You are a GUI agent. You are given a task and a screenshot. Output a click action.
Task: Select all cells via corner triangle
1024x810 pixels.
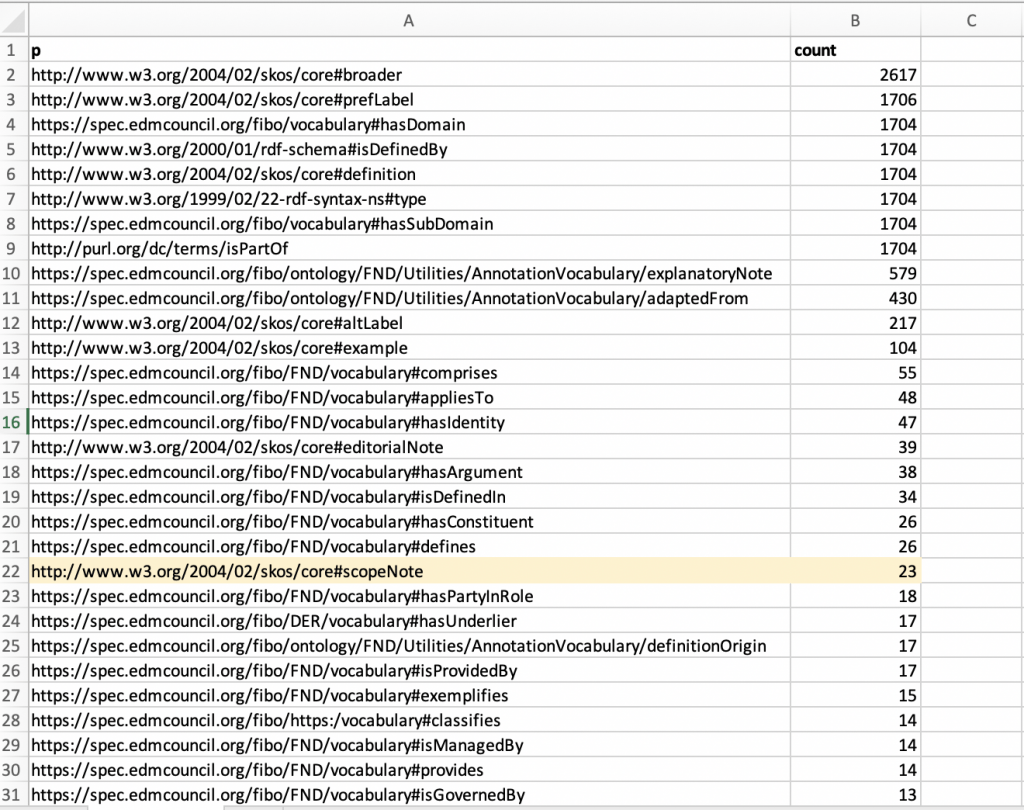[x=14, y=21]
